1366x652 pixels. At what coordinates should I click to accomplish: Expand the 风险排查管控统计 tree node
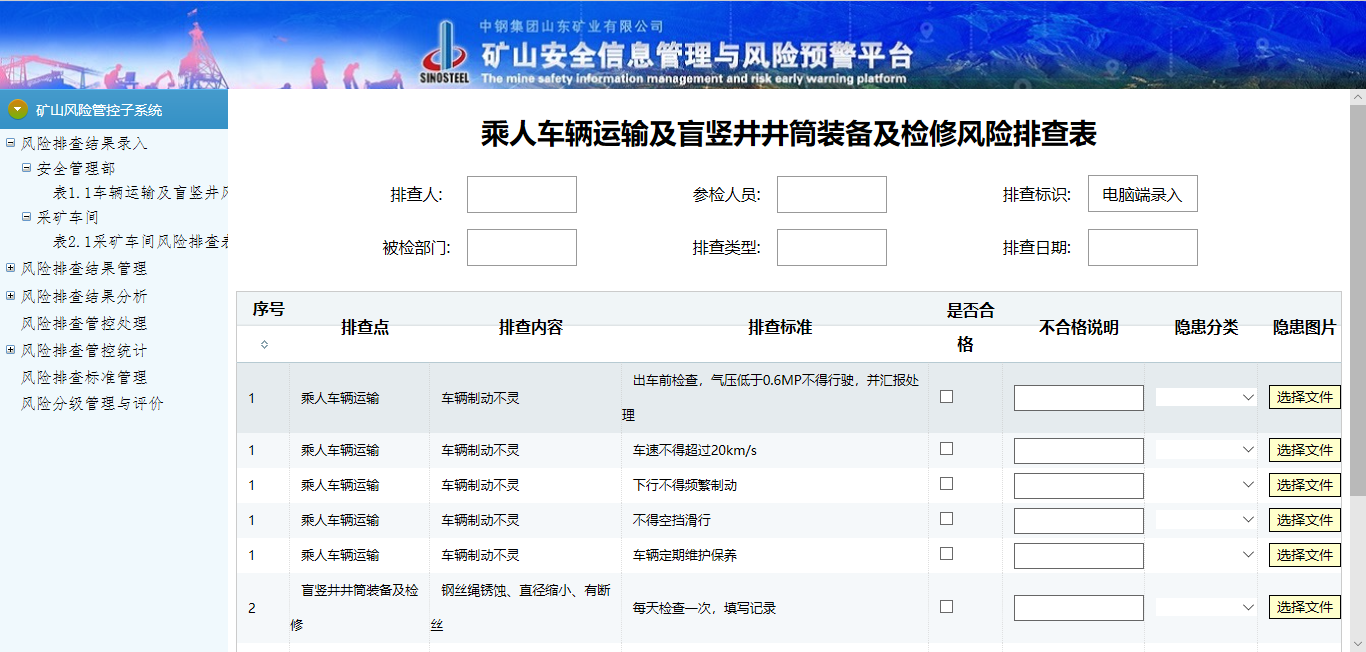coord(10,350)
